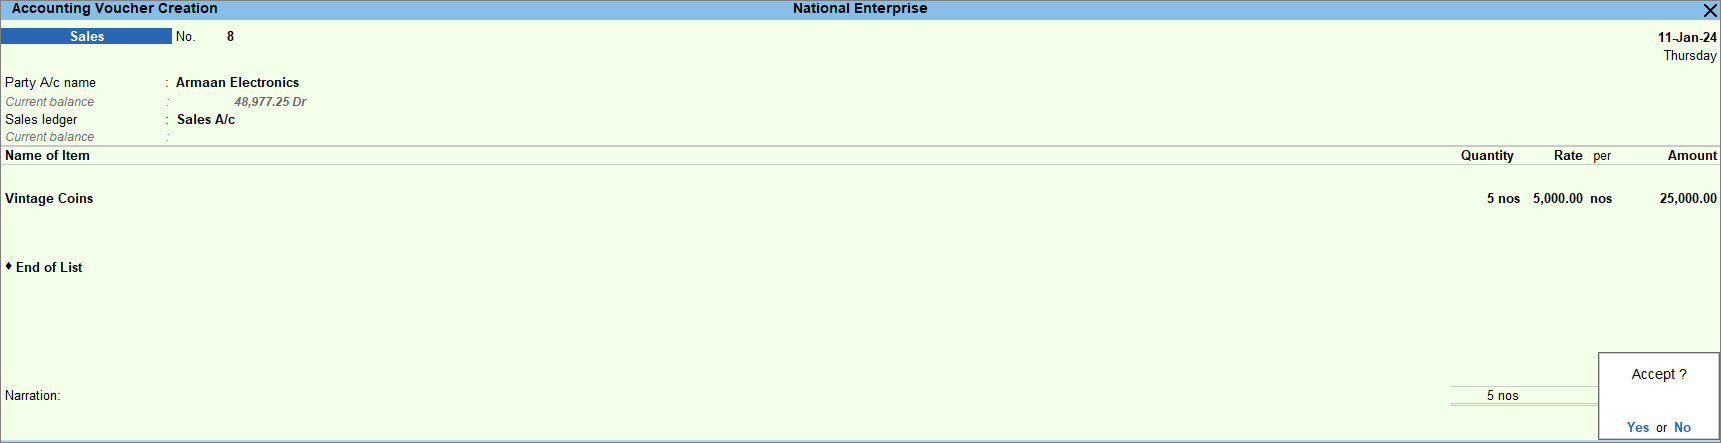1721x443 pixels.
Task: Click the Amount column header
Action: [x=1692, y=156]
